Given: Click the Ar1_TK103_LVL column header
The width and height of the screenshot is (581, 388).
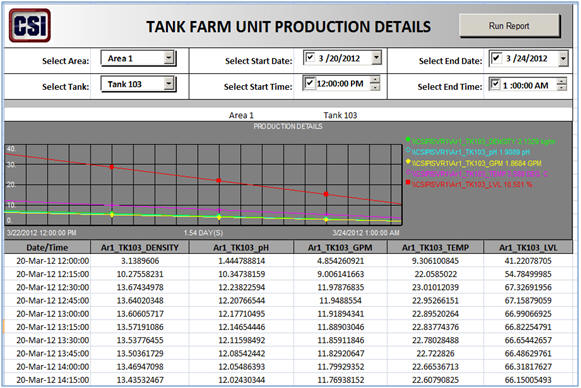Looking at the screenshot, I should 528,247.
